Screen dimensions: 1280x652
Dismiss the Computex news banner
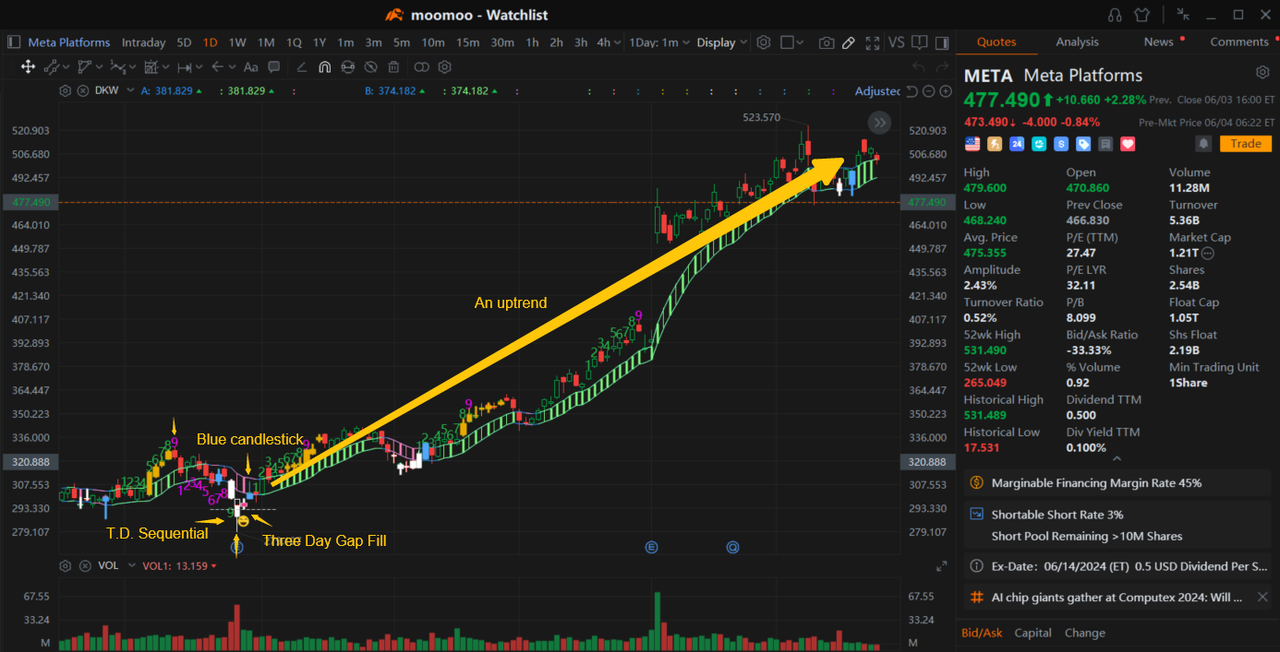(1262, 597)
